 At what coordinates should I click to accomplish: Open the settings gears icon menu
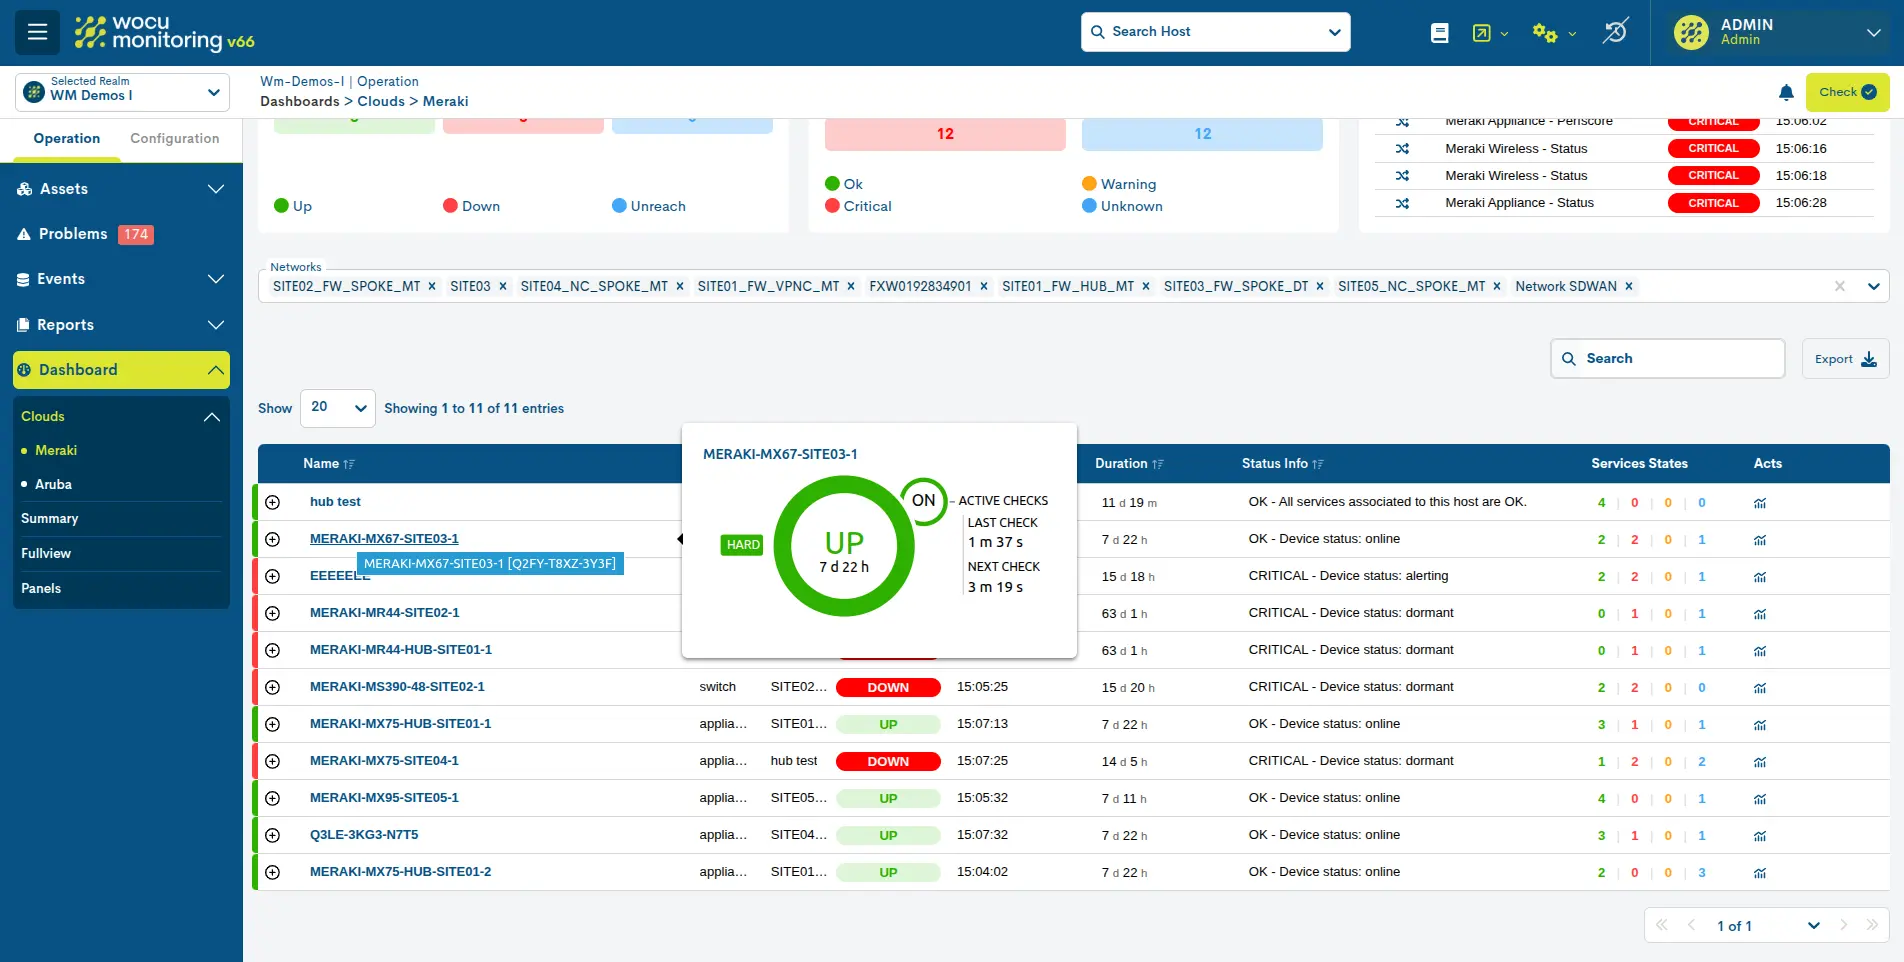pos(1545,33)
